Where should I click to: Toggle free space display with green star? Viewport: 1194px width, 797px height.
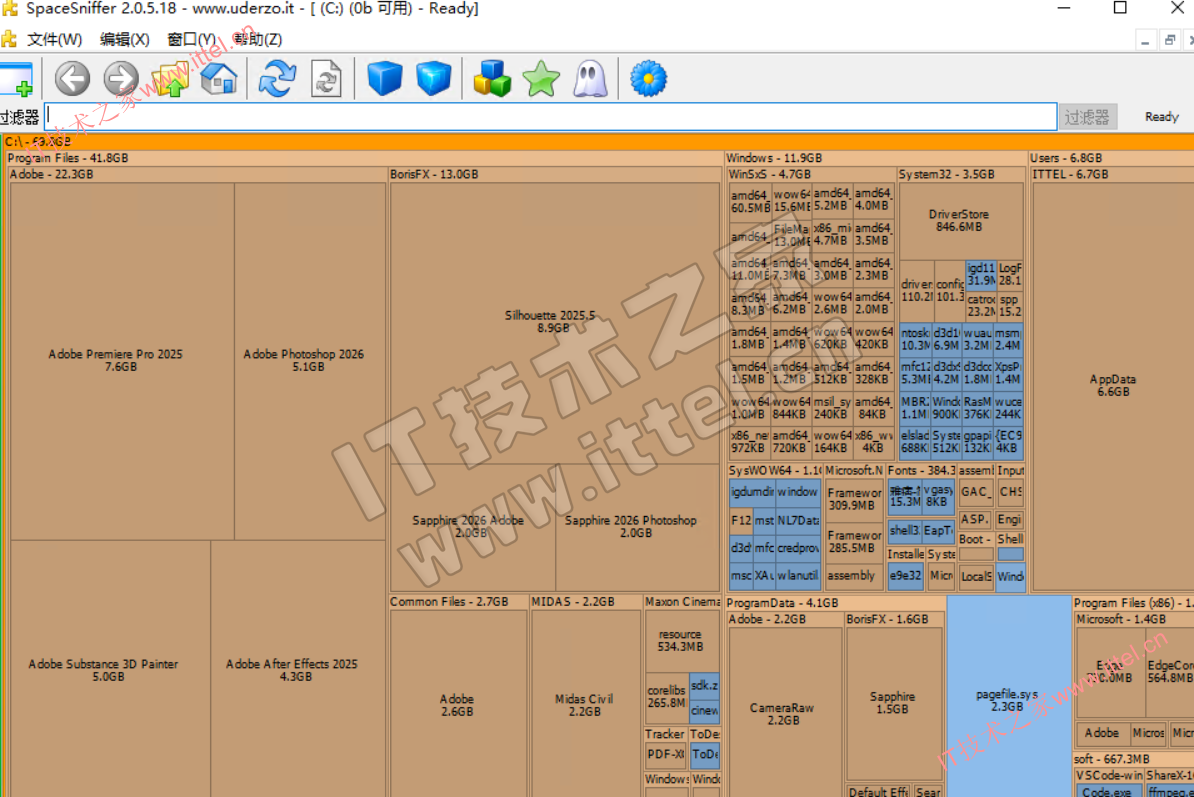click(x=541, y=78)
